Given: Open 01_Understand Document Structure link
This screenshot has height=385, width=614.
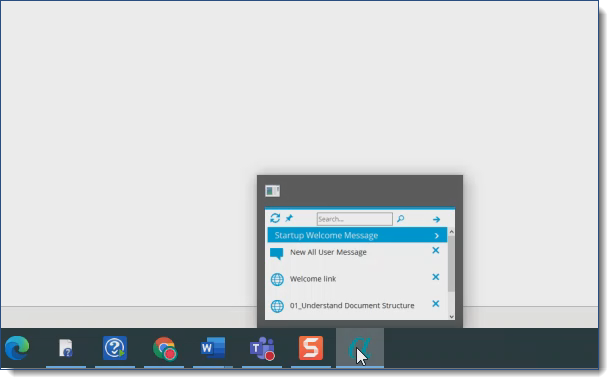Looking at the screenshot, I should [352, 305].
